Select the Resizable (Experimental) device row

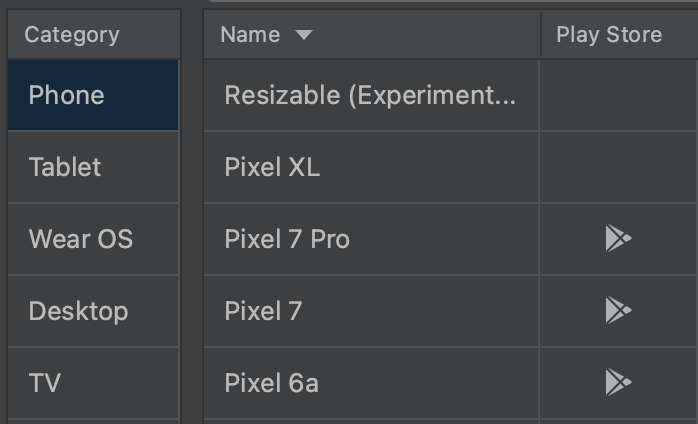coord(370,95)
